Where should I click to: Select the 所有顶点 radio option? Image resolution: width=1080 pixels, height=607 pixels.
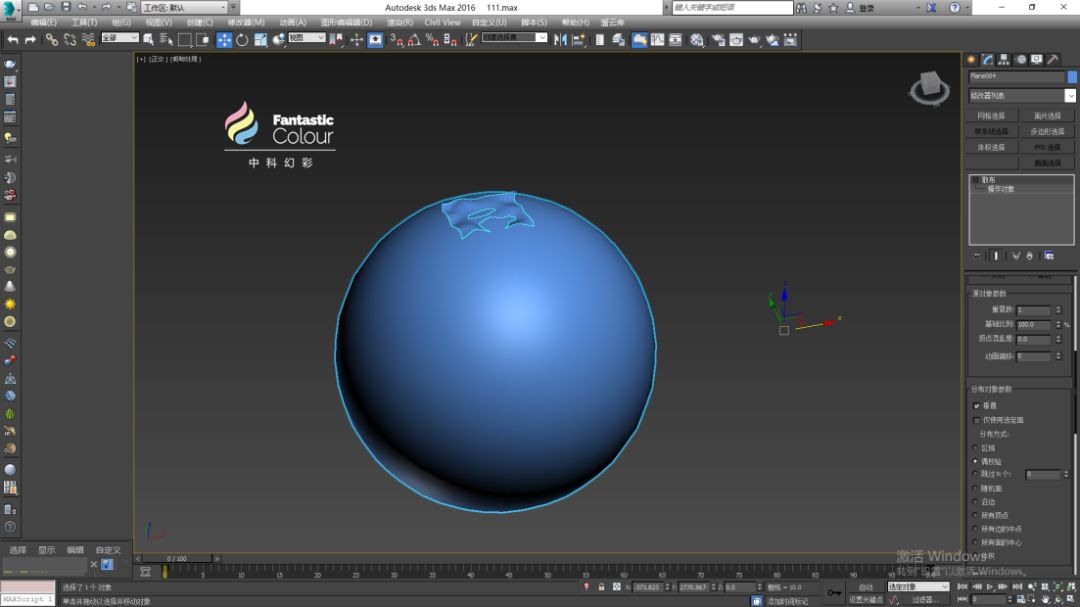click(977, 515)
